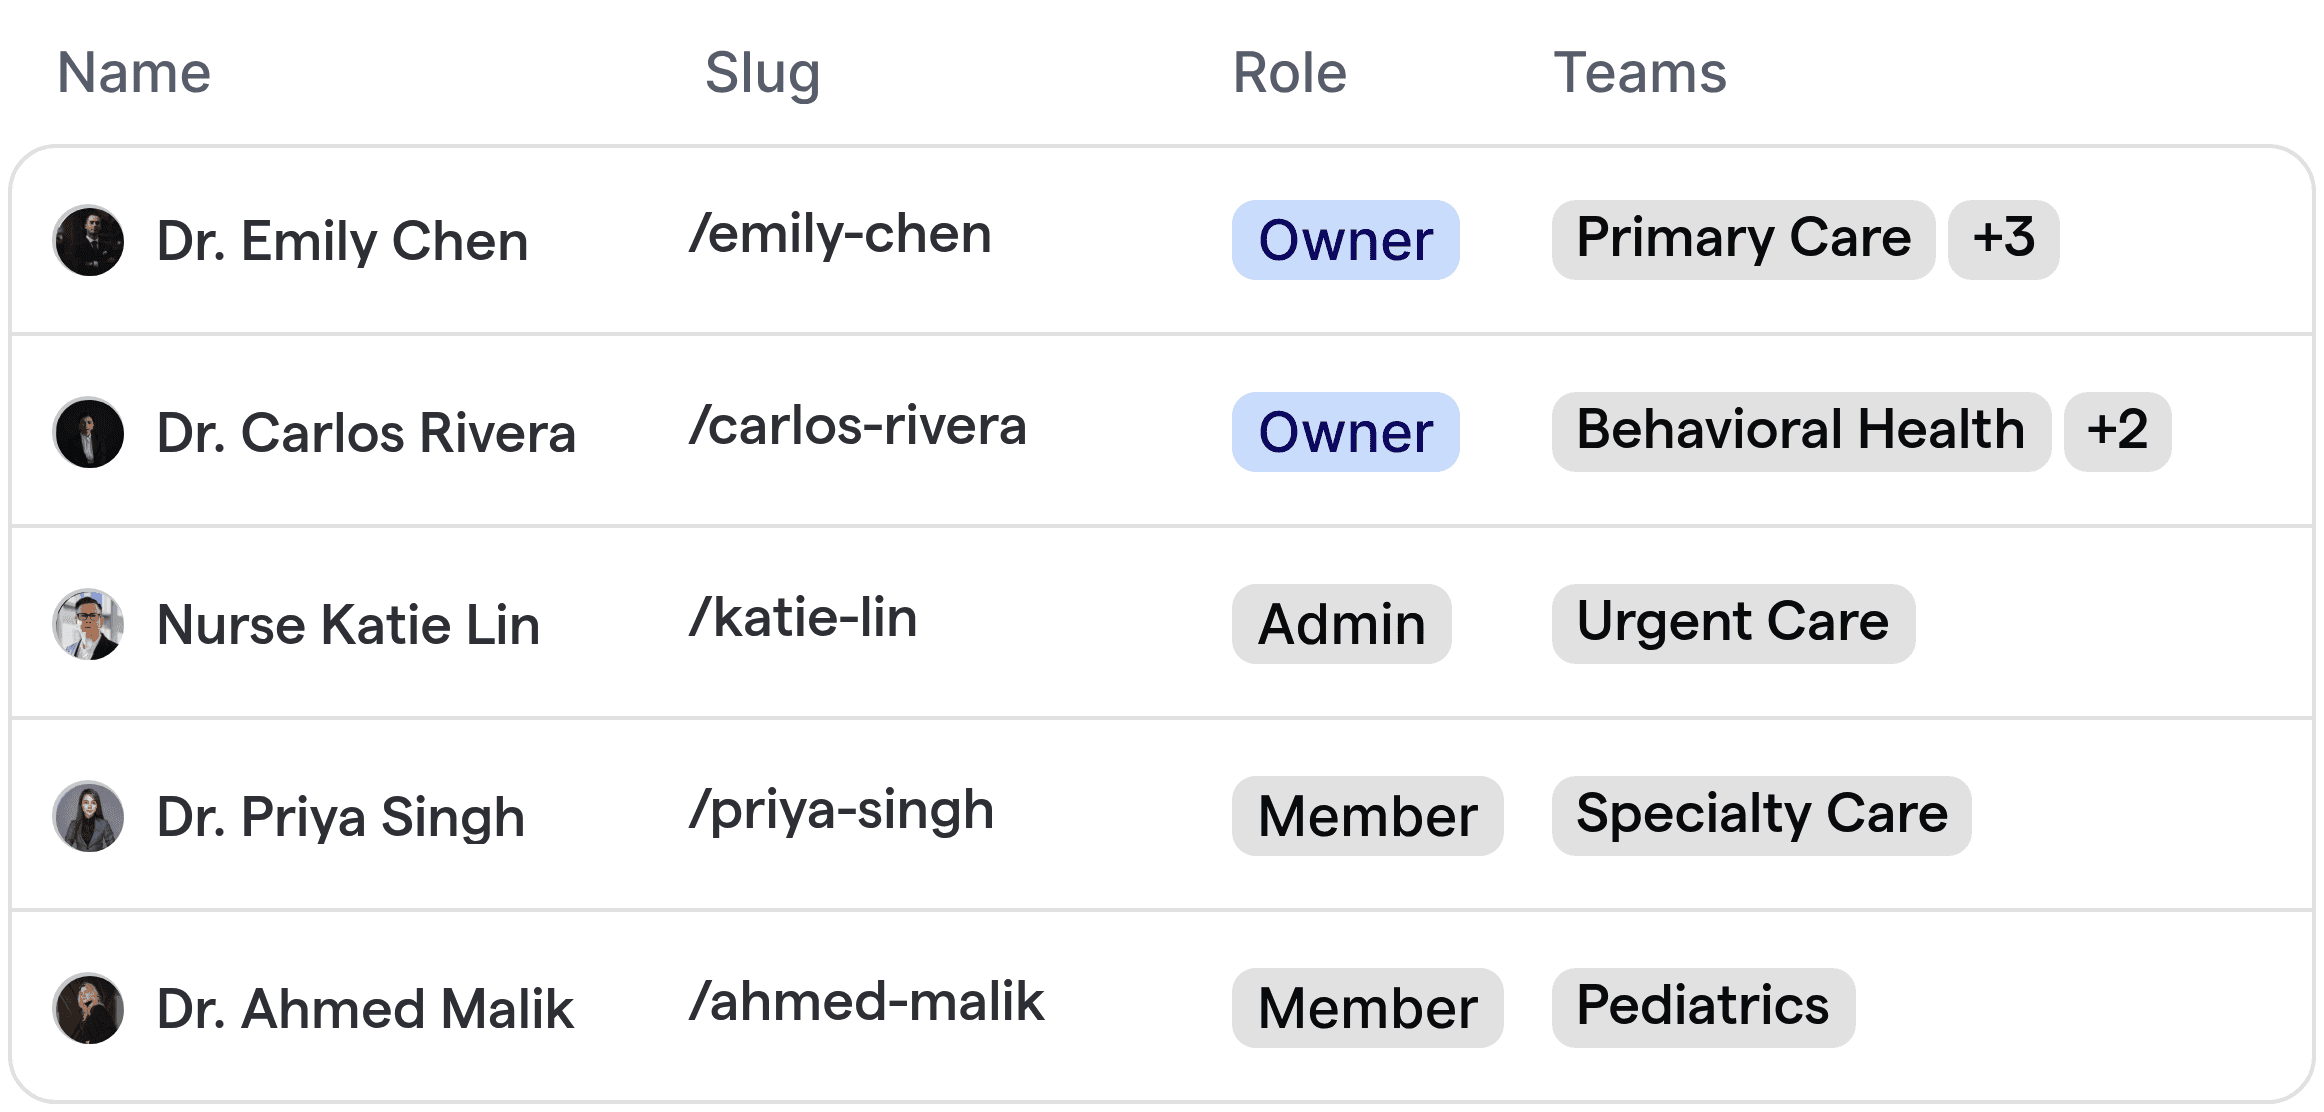Expand Carlos Rivera's +2 teams badge
Image resolution: width=2324 pixels, height=1112 pixels.
pos(2117,432)
